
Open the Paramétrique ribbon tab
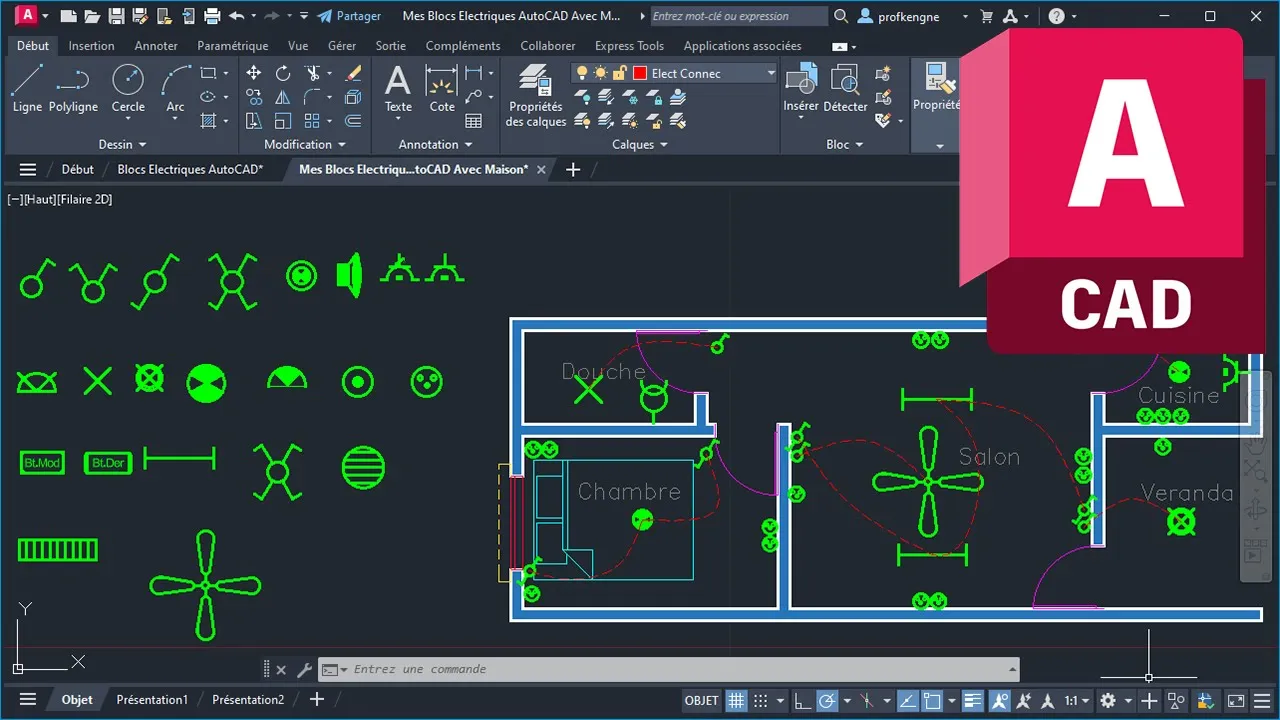point(233,46)
